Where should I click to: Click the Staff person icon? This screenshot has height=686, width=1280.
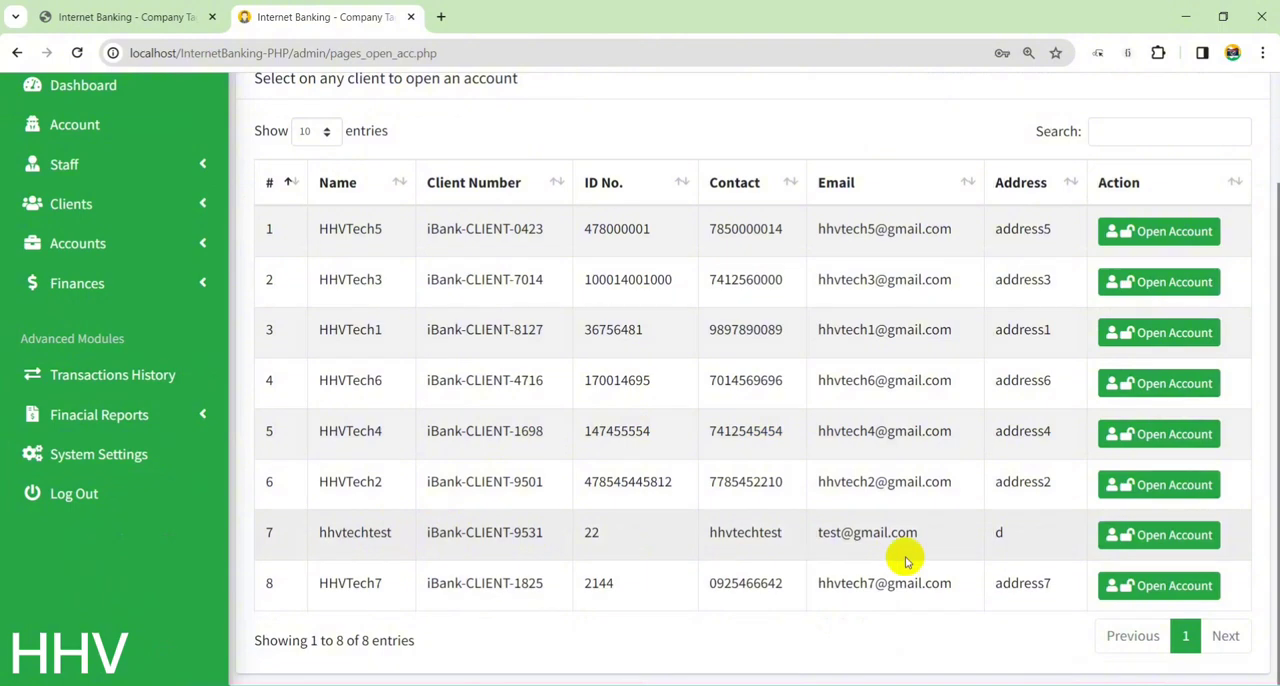click(32, 164)
